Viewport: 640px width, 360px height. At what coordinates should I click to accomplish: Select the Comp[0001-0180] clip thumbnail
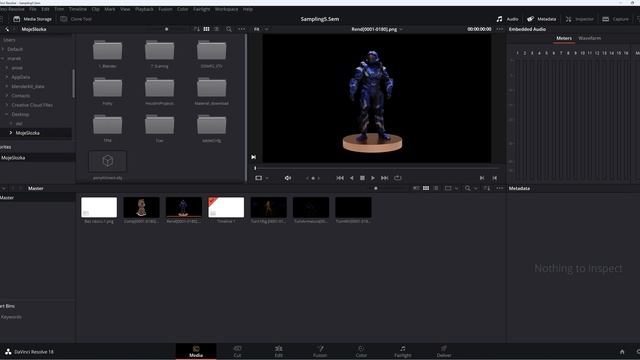141,207
